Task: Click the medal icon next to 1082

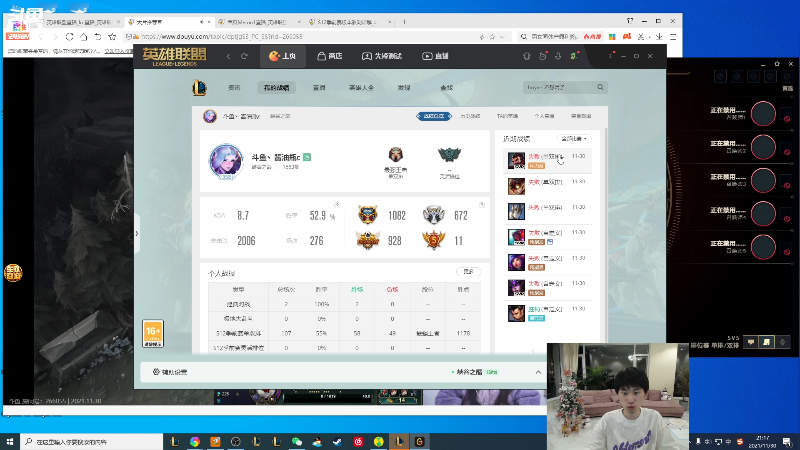Action: (367, 215)
